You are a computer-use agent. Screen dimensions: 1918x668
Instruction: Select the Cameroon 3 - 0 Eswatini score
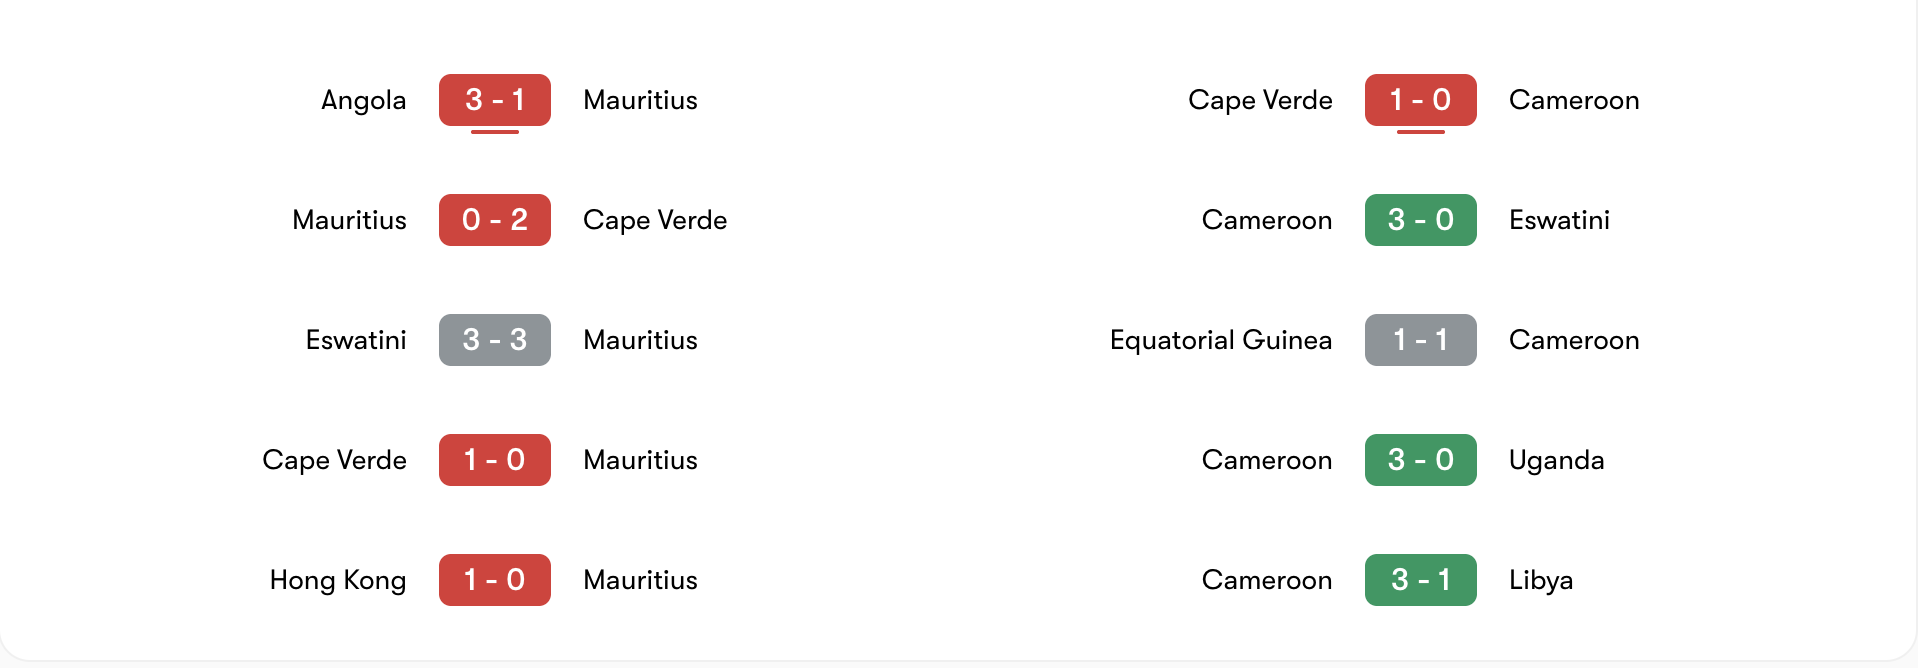pos(1420,220)
